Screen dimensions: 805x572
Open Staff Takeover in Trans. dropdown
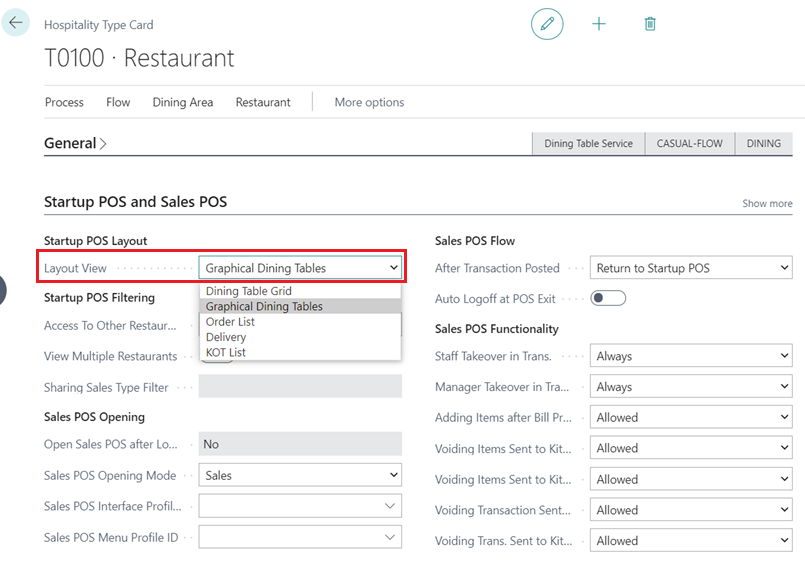point(690,356)
